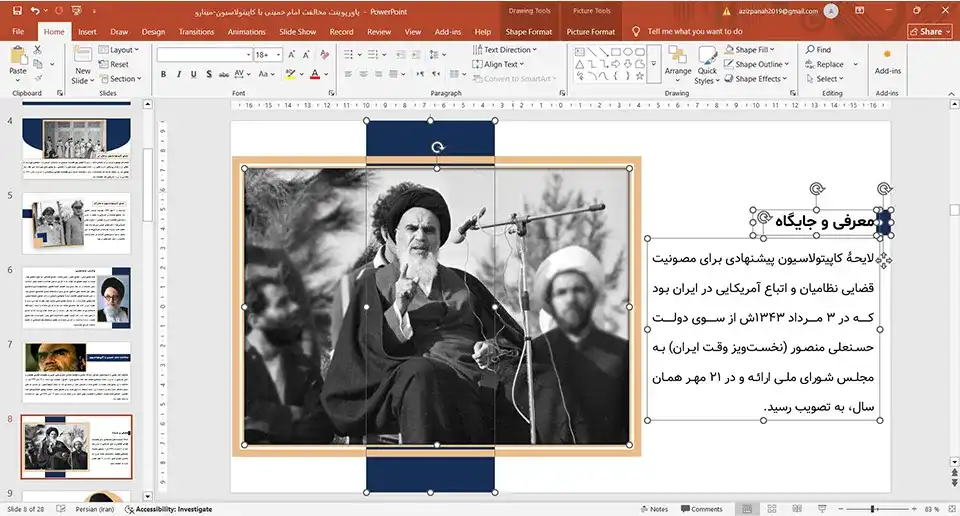The width and height of the screenshot is (960, 516).
Task: Toggle Align Right paragraph
Action: point(378,74)
